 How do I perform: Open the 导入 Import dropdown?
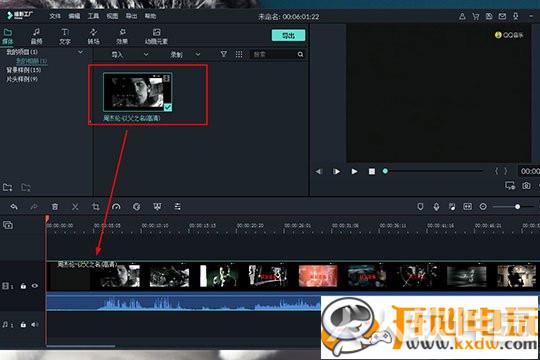pos(129,54)
